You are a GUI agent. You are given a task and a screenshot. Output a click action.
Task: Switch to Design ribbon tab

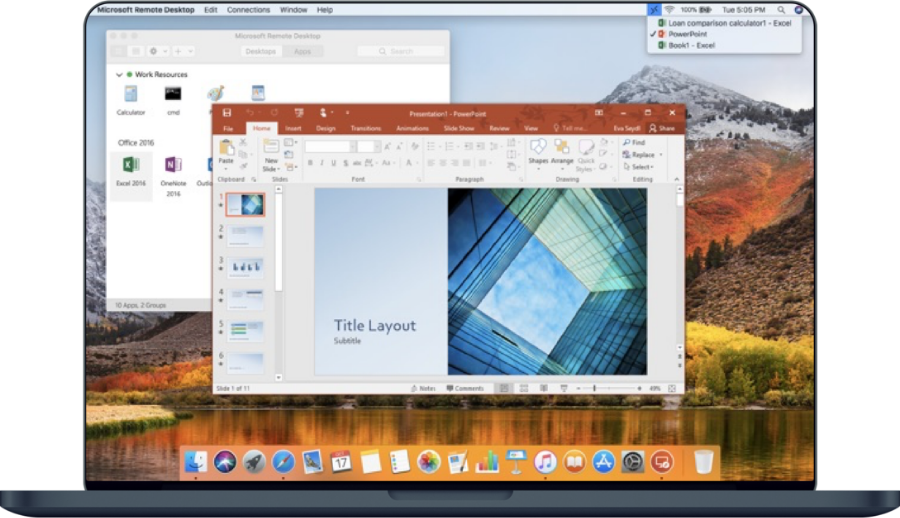(x=325, y=129)
